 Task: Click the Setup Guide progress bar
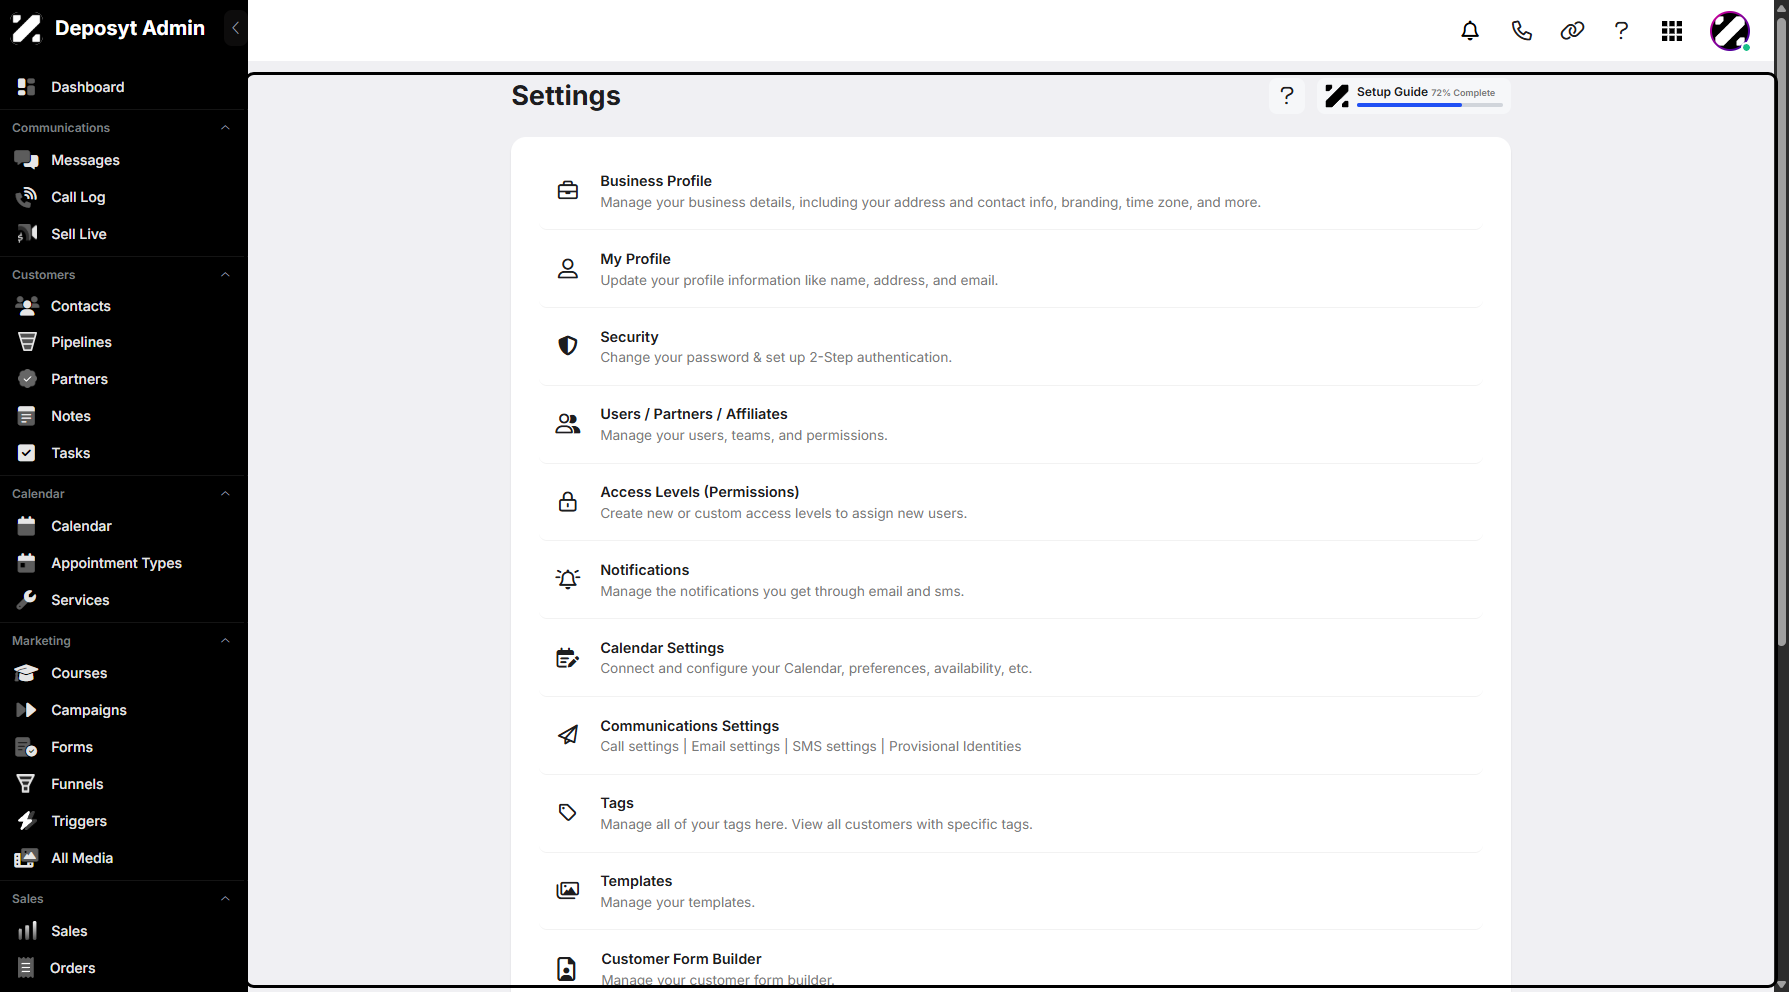(1429, 105)
